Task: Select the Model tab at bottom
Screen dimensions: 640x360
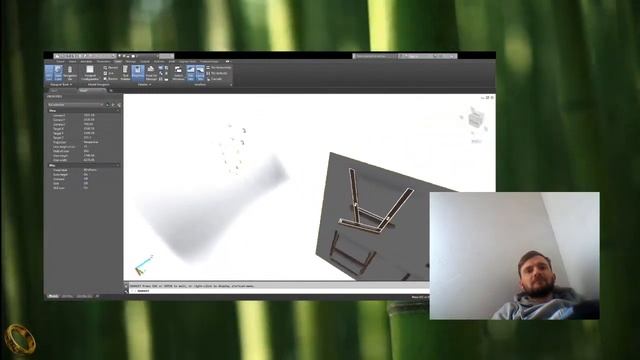Action: click(53, 296)
